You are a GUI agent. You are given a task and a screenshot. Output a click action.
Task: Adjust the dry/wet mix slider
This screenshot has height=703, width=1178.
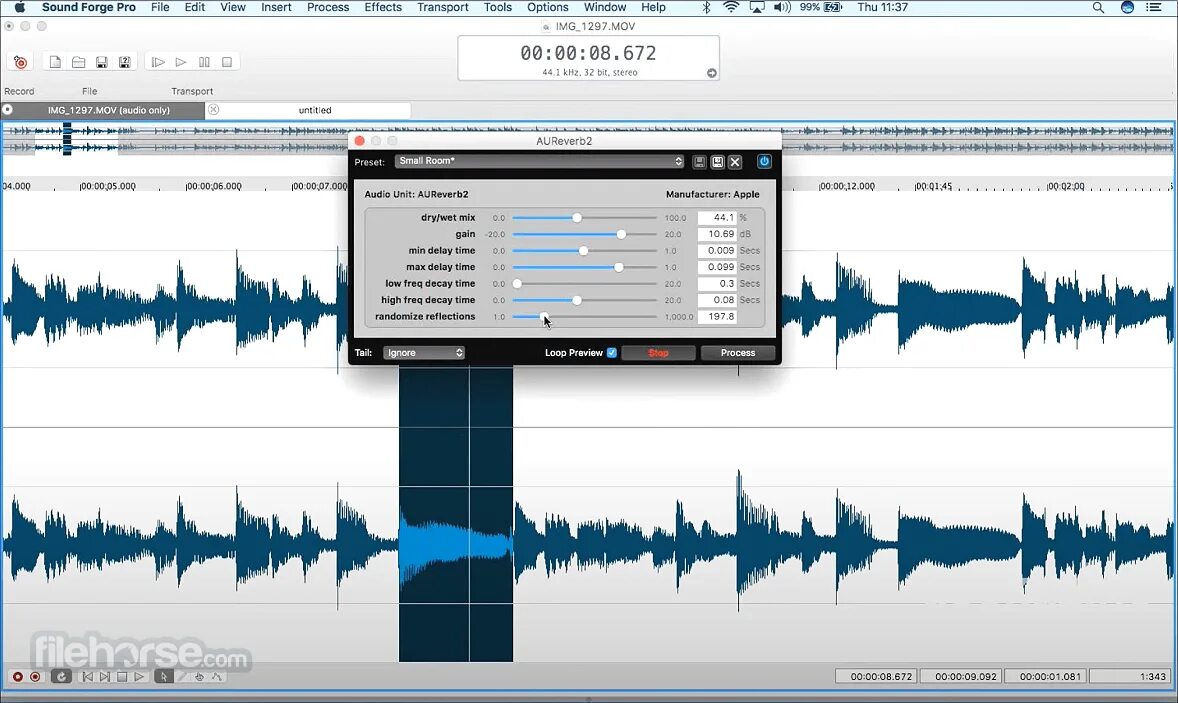[577, 218]
